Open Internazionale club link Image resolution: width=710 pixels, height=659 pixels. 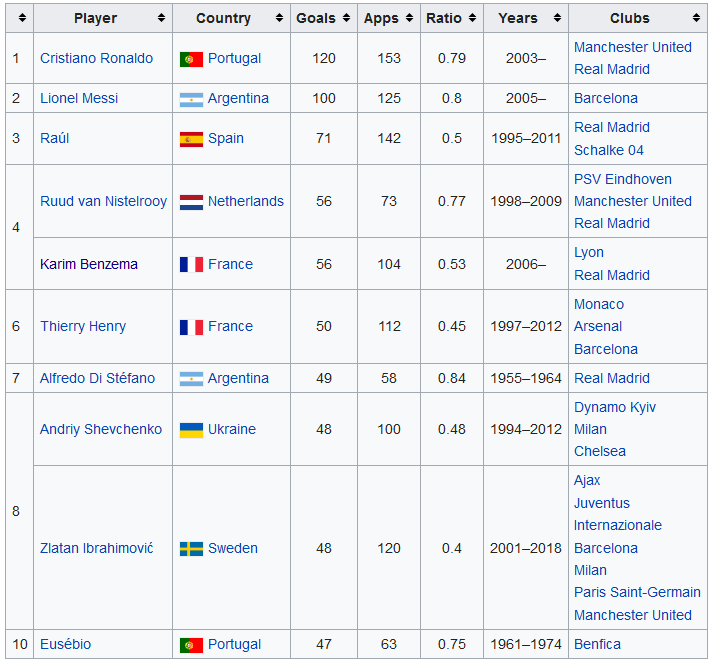(x=618, y=525)
